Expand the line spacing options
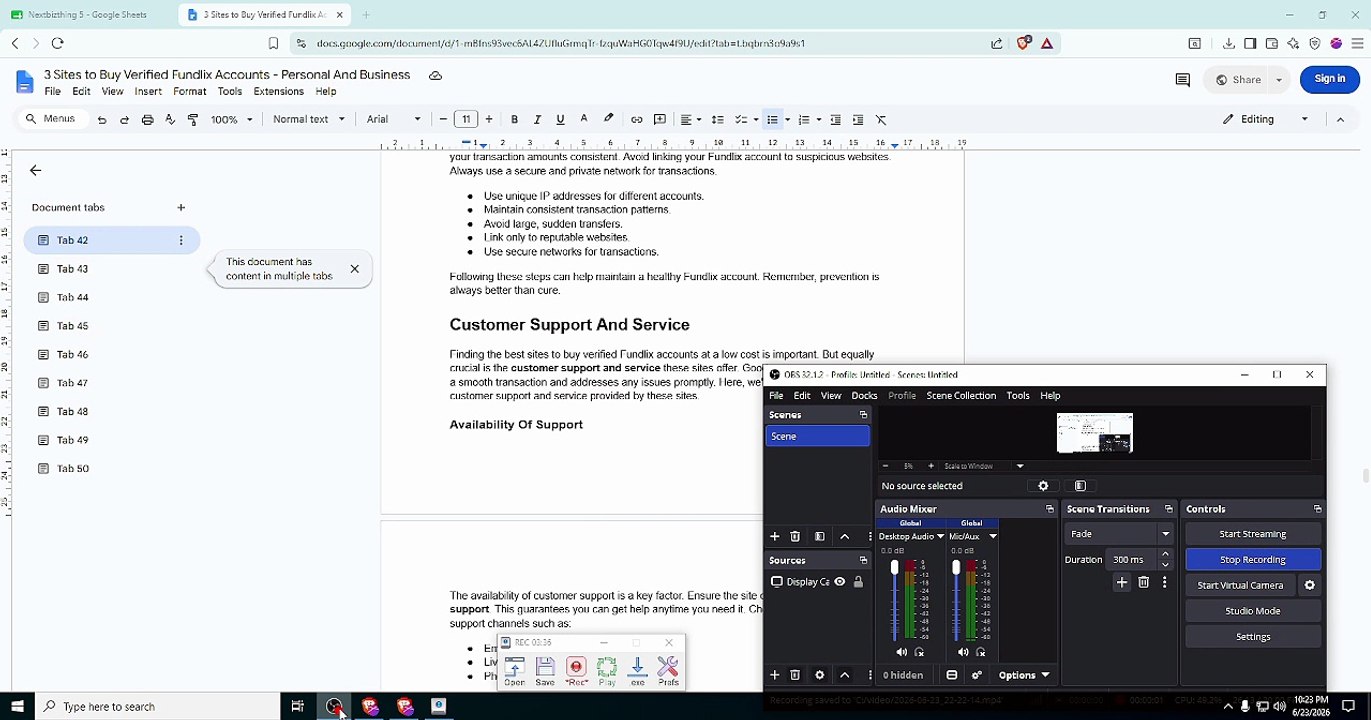The height and width of the screenshot is (720, 1371). click(717, 120)
